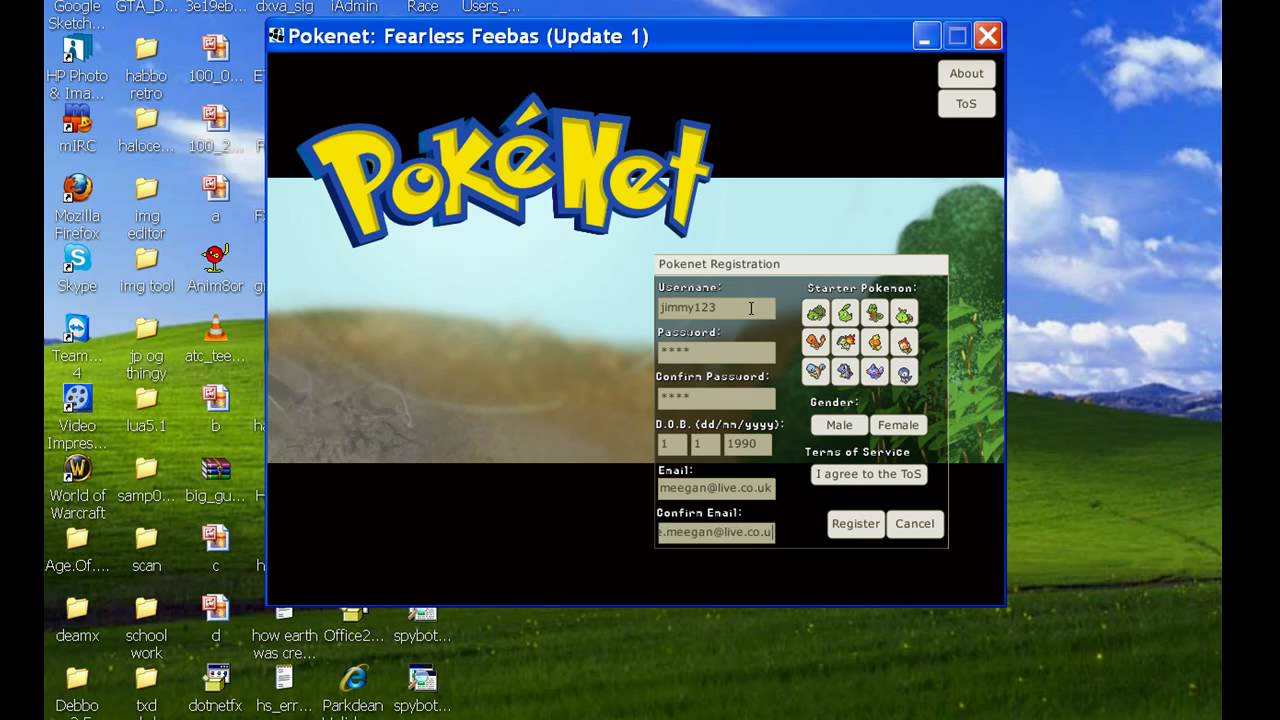Cancel the Pokenet registration
The width and height of the screenshot is (1280, 720).
click(x=915, y=524)
